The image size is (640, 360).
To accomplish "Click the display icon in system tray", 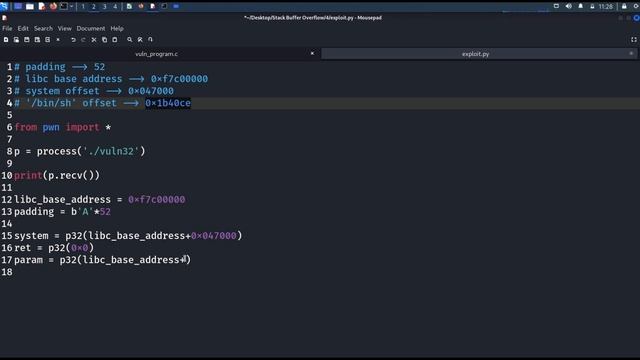I will coord(556,6).
